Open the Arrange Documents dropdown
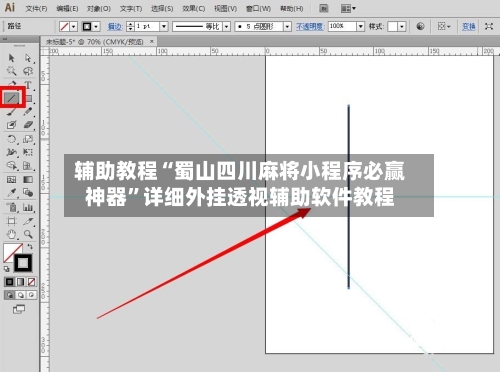 348,8
